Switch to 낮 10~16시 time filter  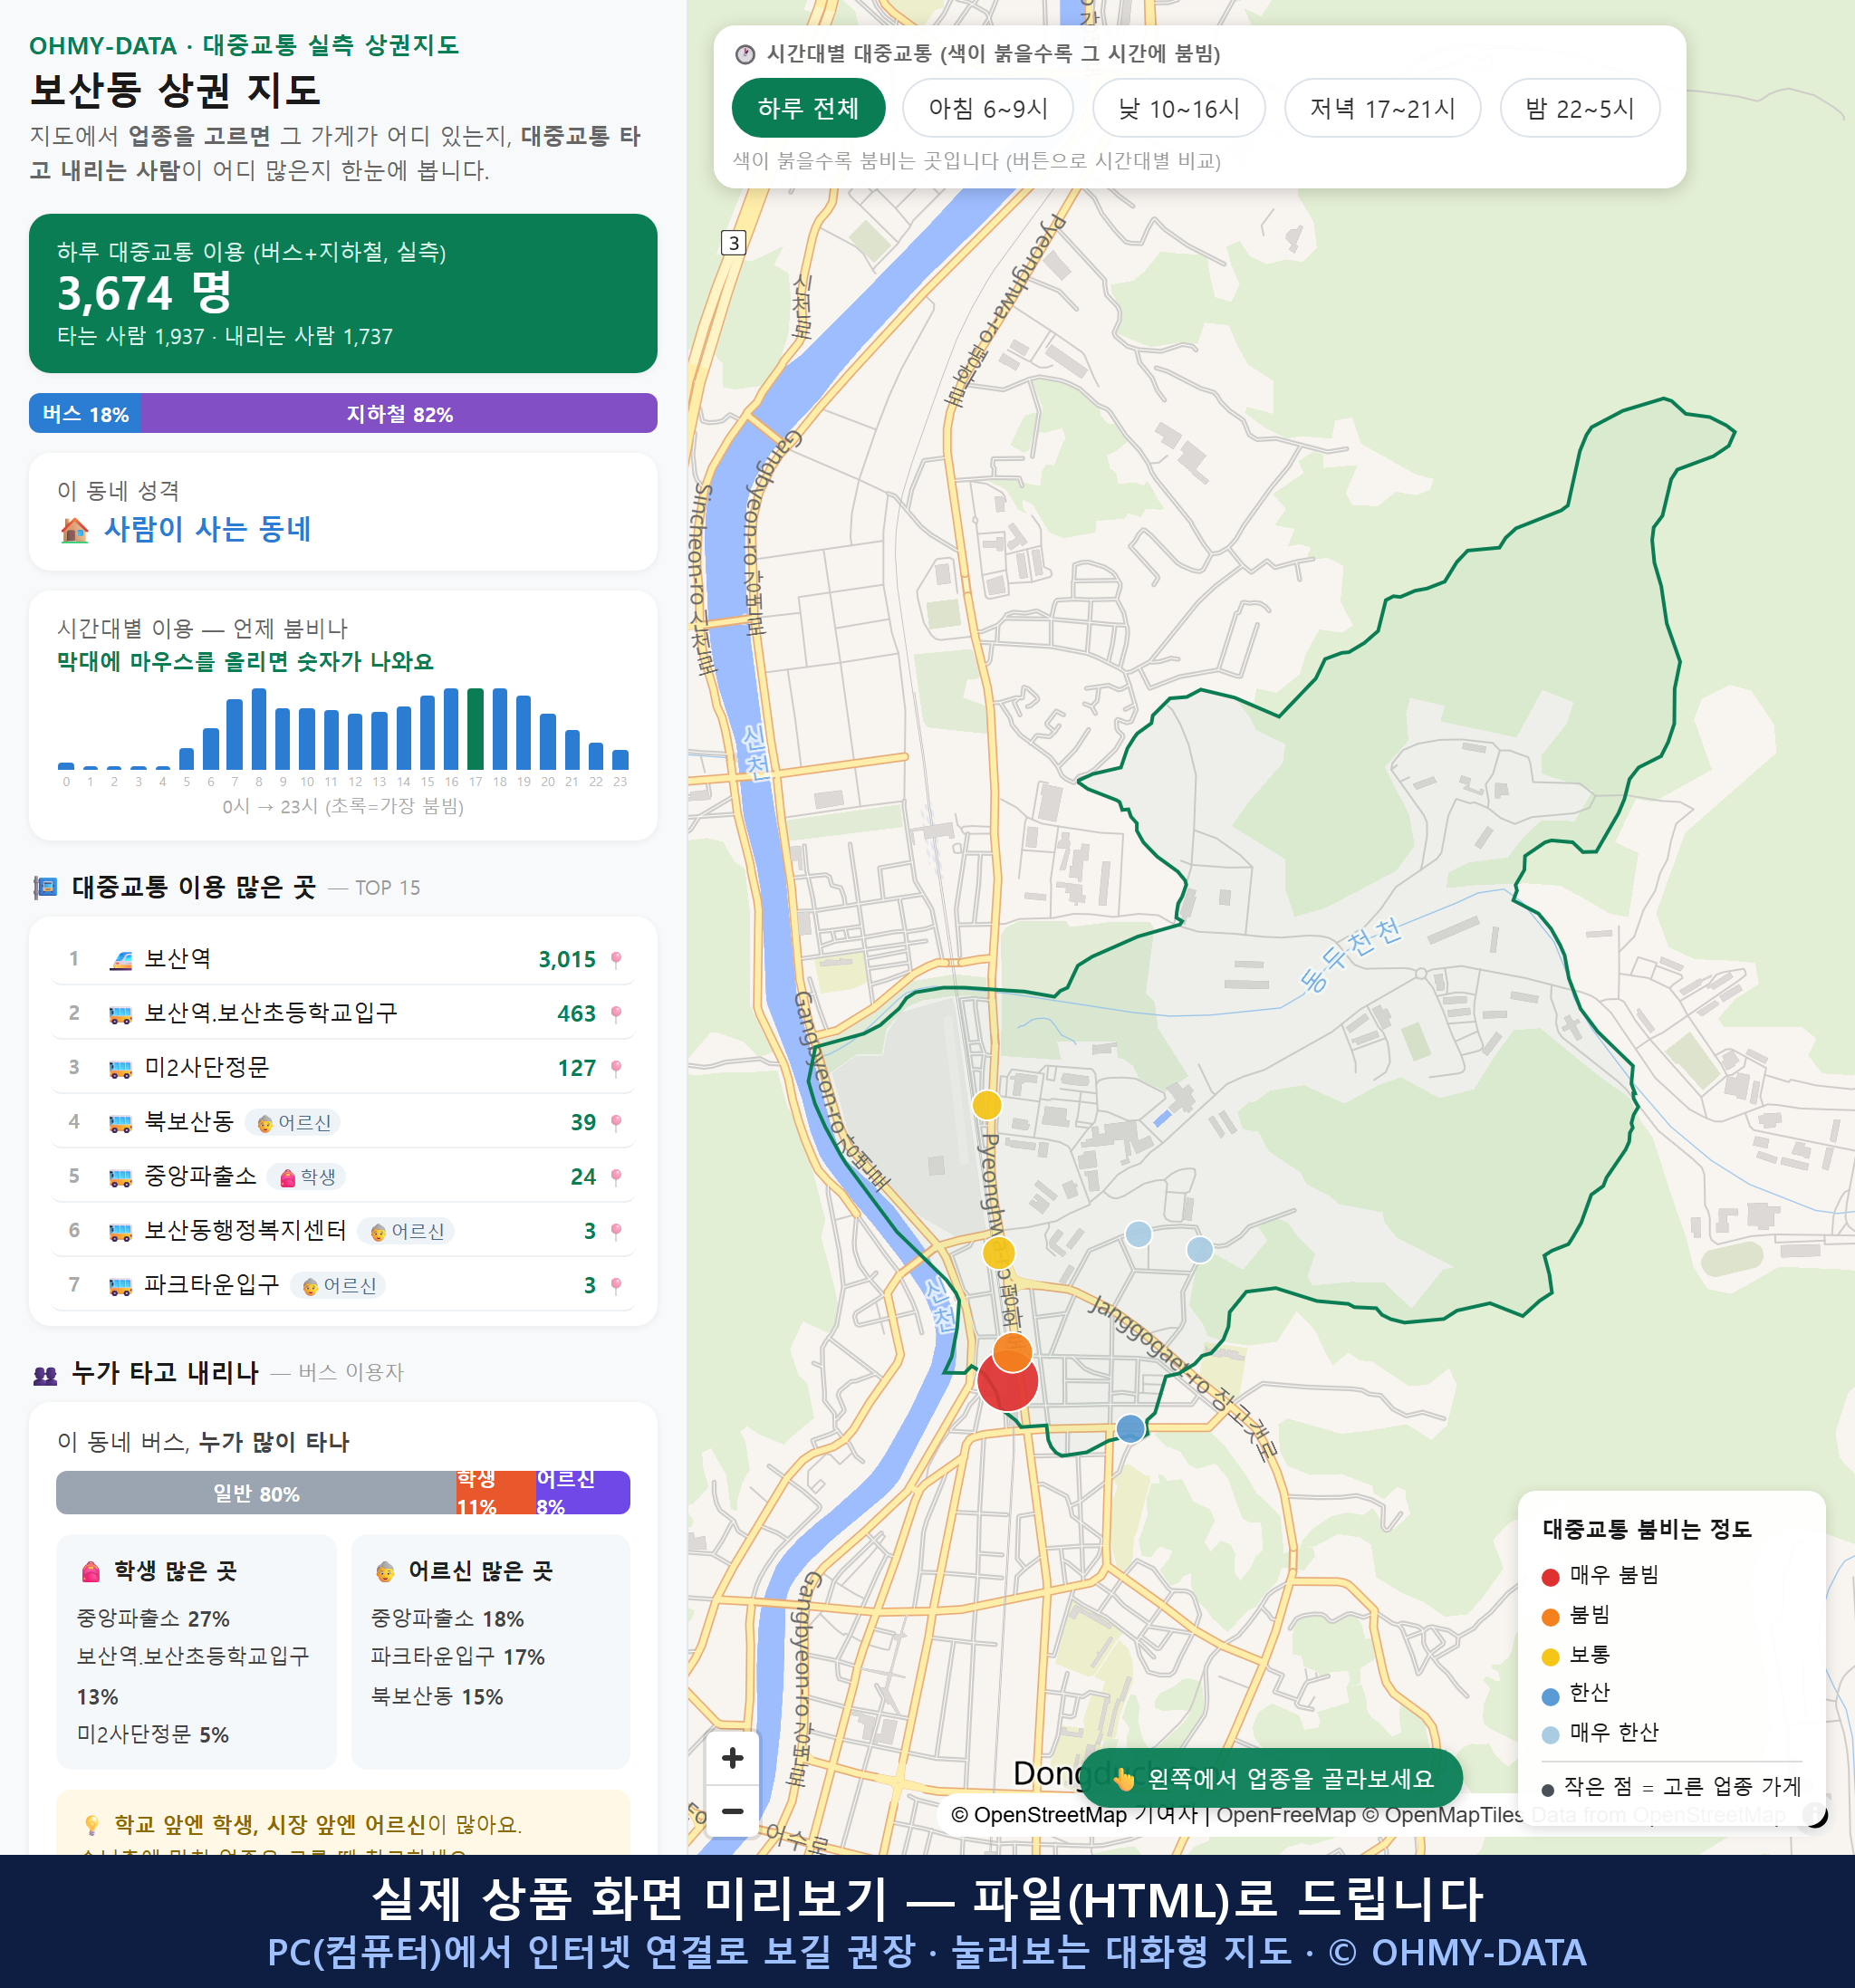(1179, 108)
